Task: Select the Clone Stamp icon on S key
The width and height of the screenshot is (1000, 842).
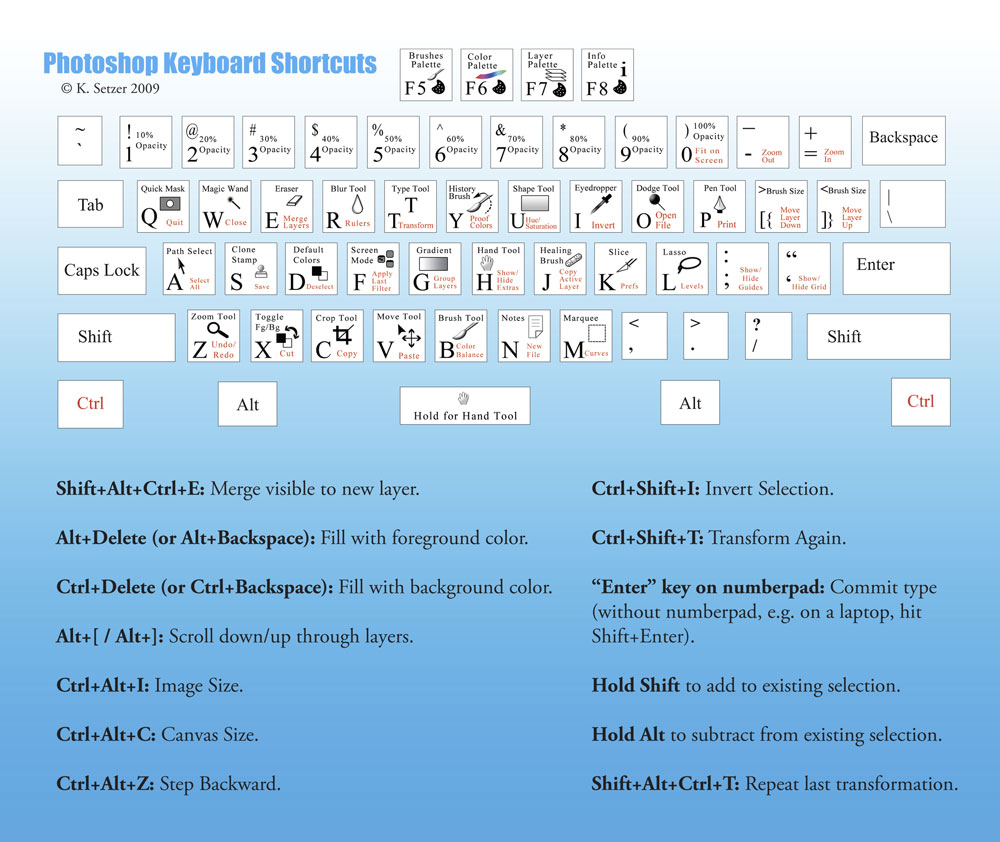Action: (261, 270)
